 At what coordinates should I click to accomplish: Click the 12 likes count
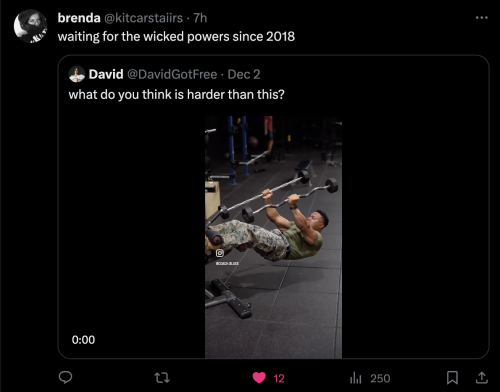[x=279, y=378]
